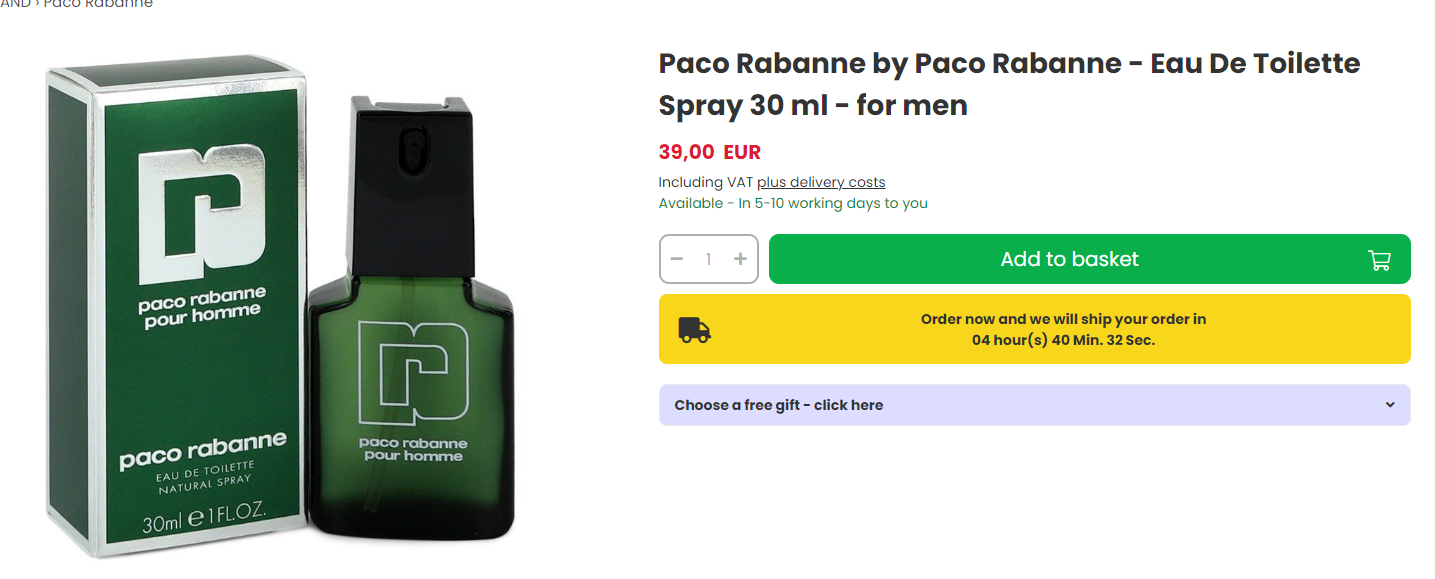1435x579 pixels.
Task: Click the delivery truck icon
Action: click(x=694, y=330)
